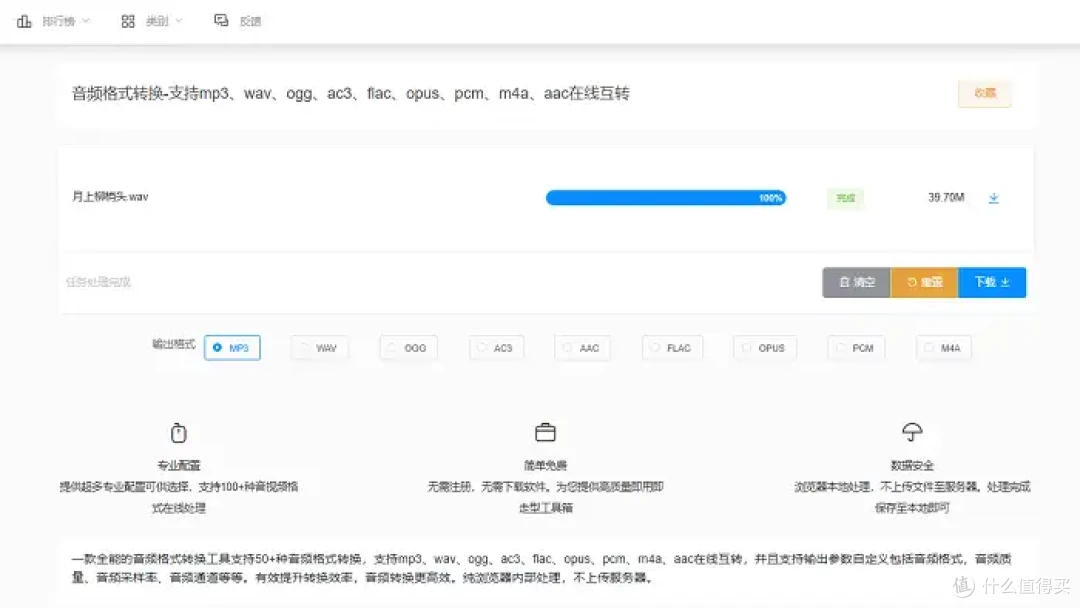Image resolution: width=1080 pixels, height=608 pixels.
Task: Click the bar chart icon beside 排行榜
Action: coord(24,21)
